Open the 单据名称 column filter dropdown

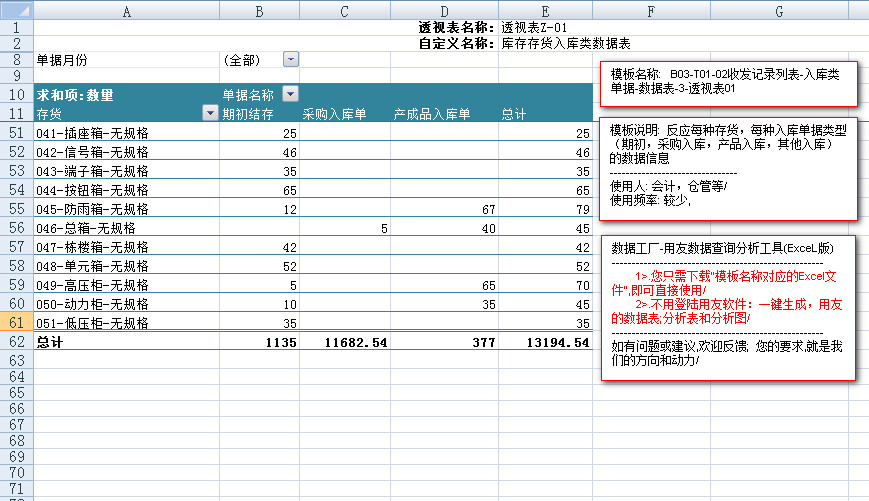(x=290, y=94)
